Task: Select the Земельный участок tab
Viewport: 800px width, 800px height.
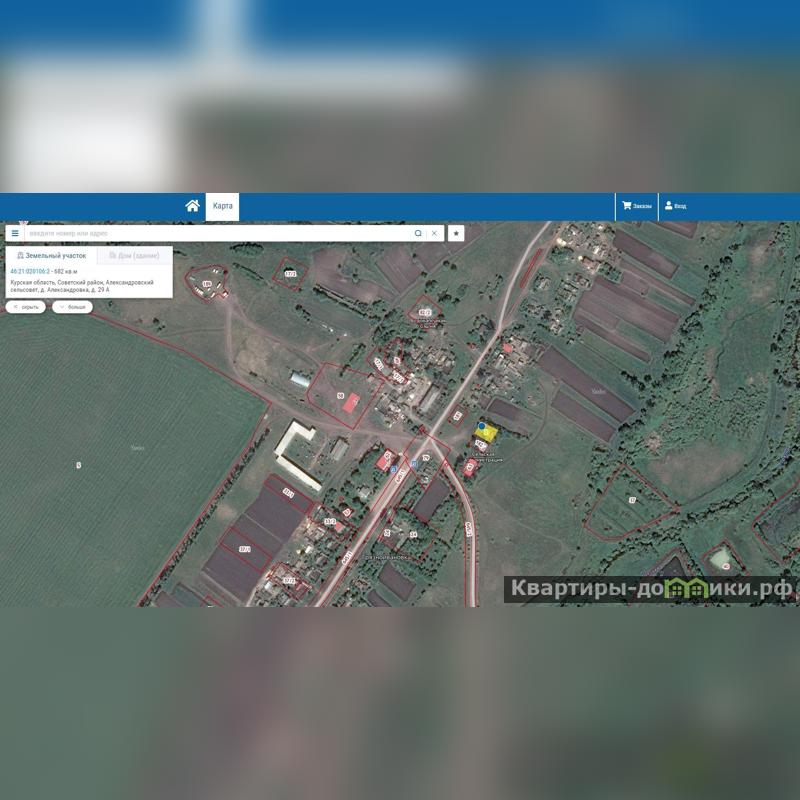Action: (52, 256)
